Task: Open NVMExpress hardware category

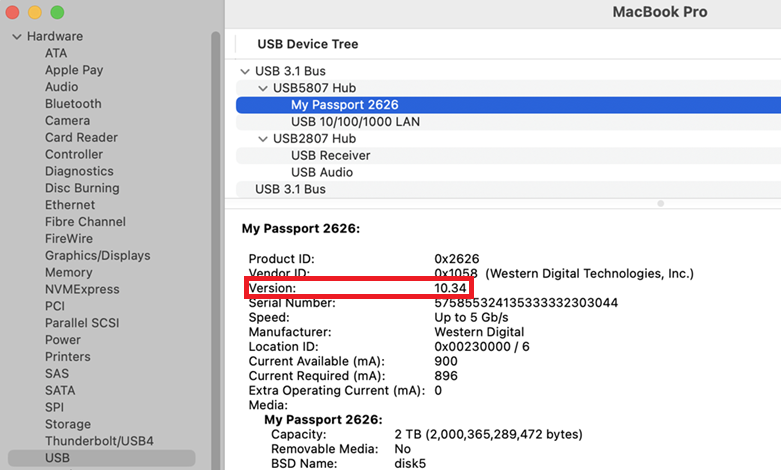Action: click(x=82, y=289)
